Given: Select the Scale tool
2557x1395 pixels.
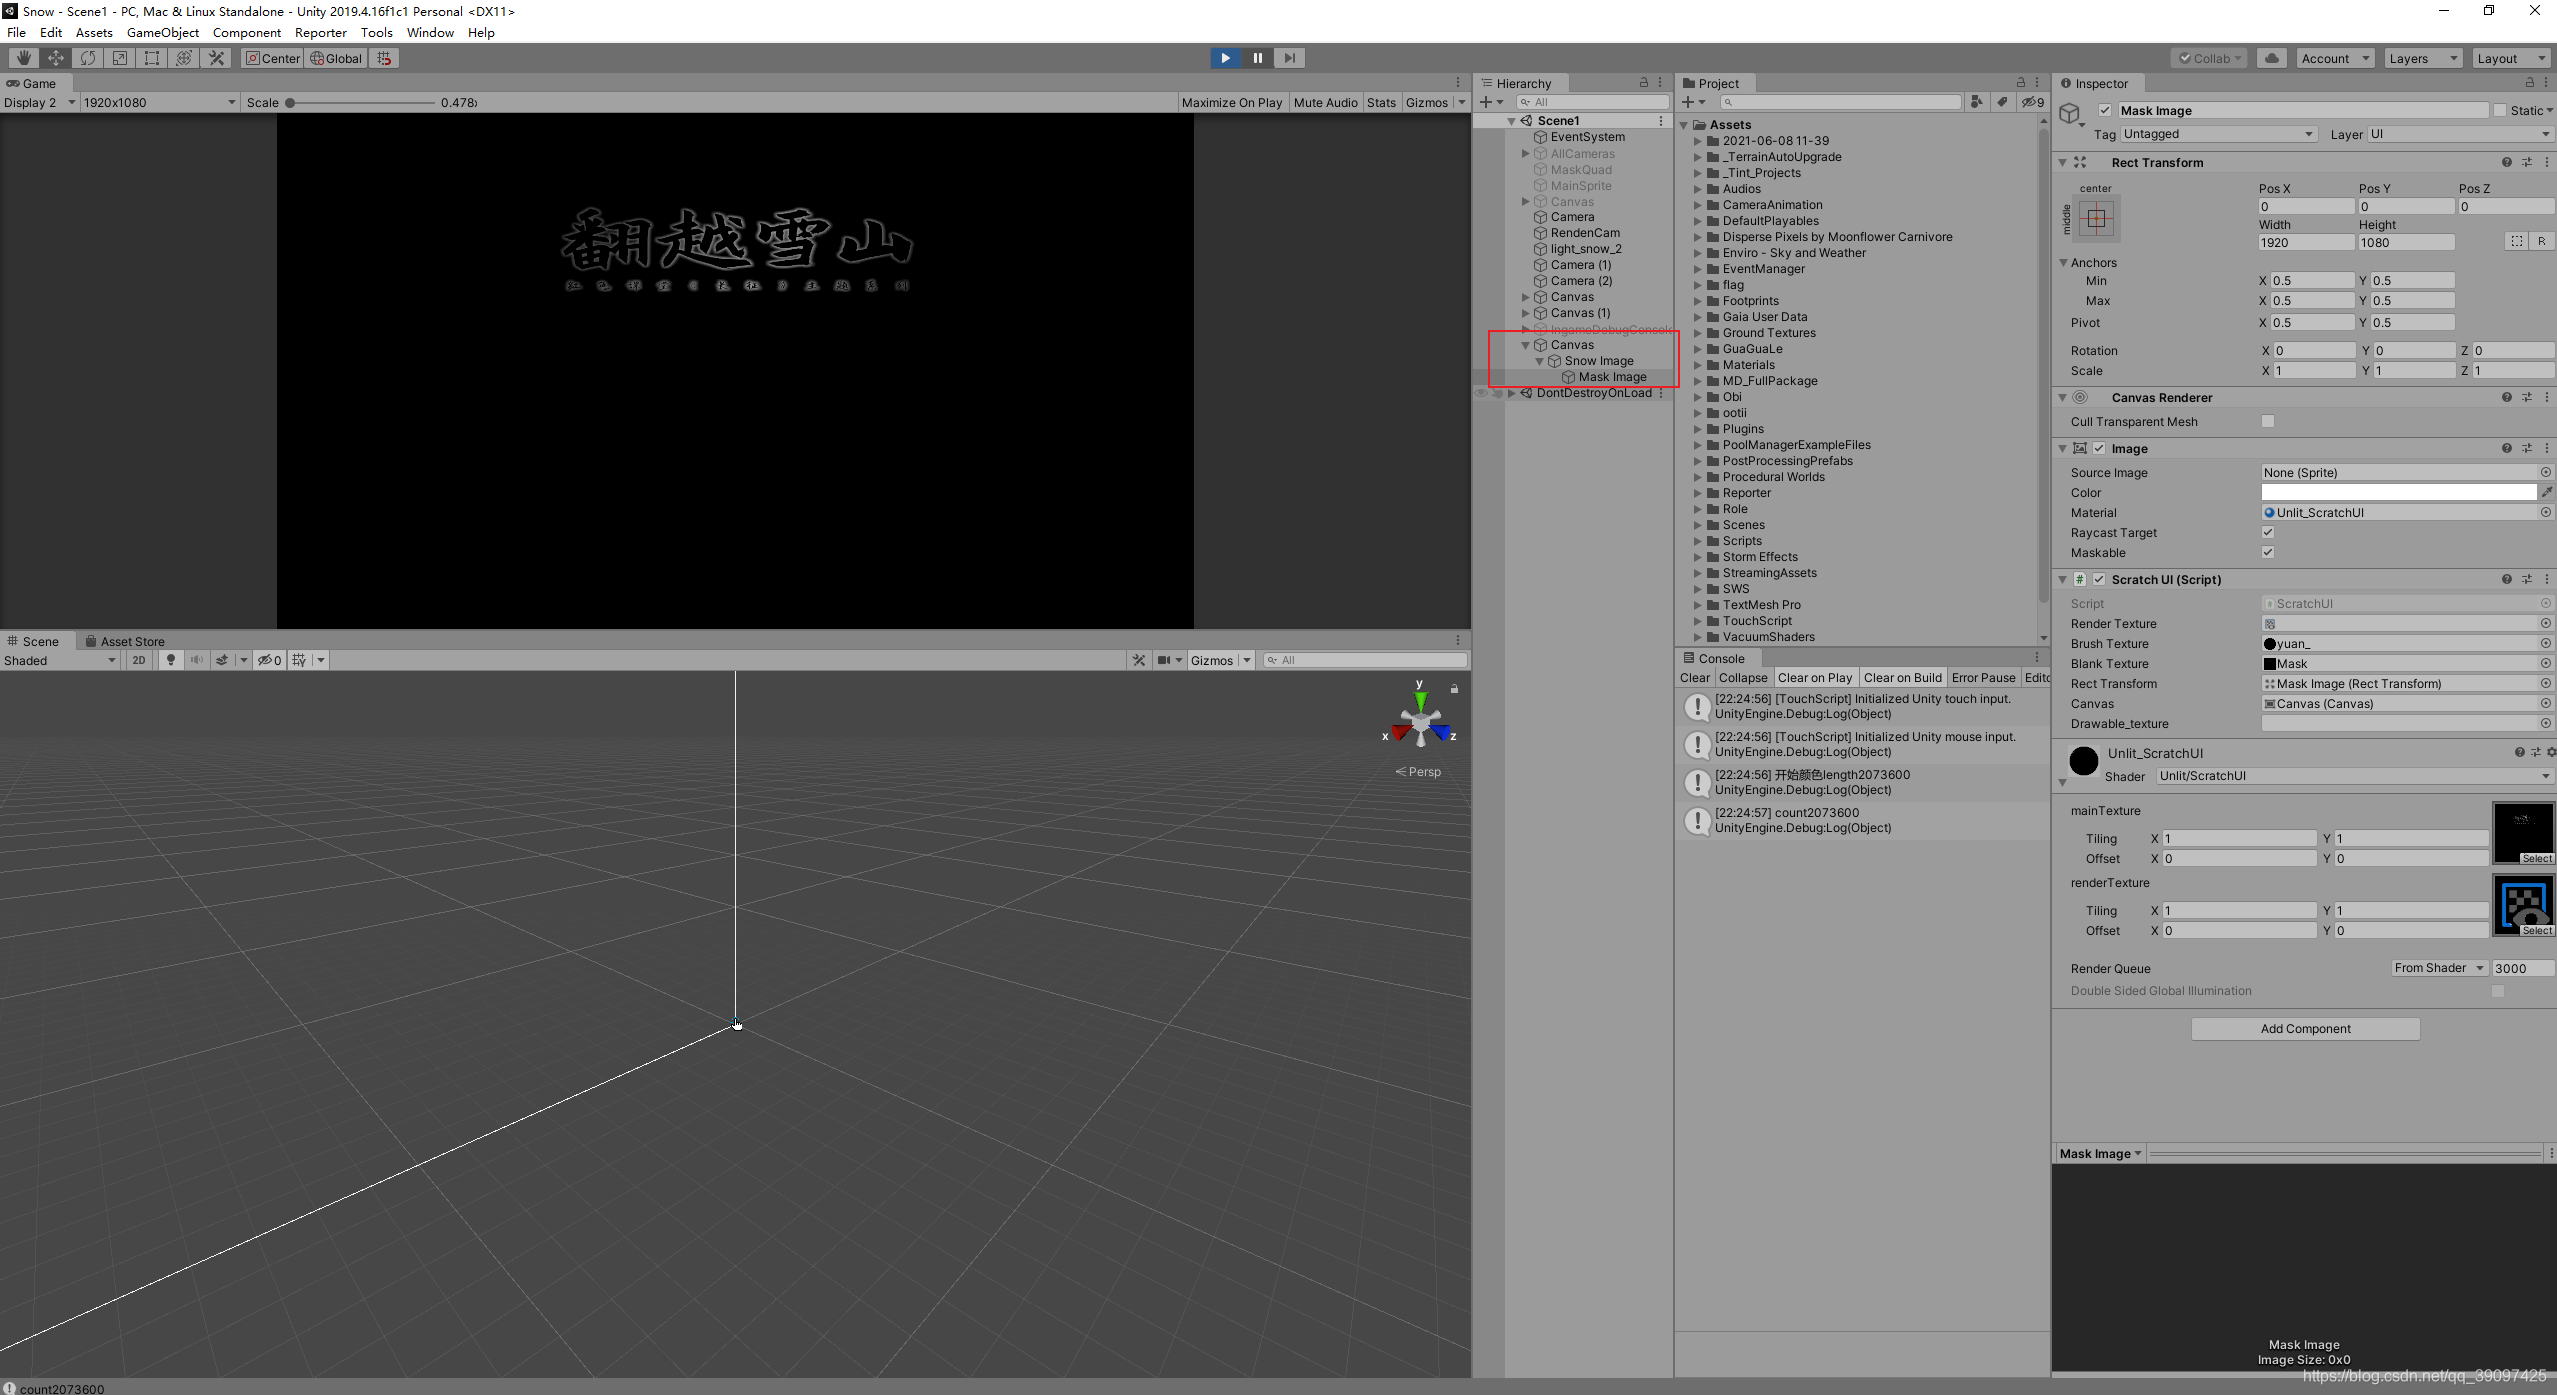Looking at the screenshot, I should tap(119, 58).
